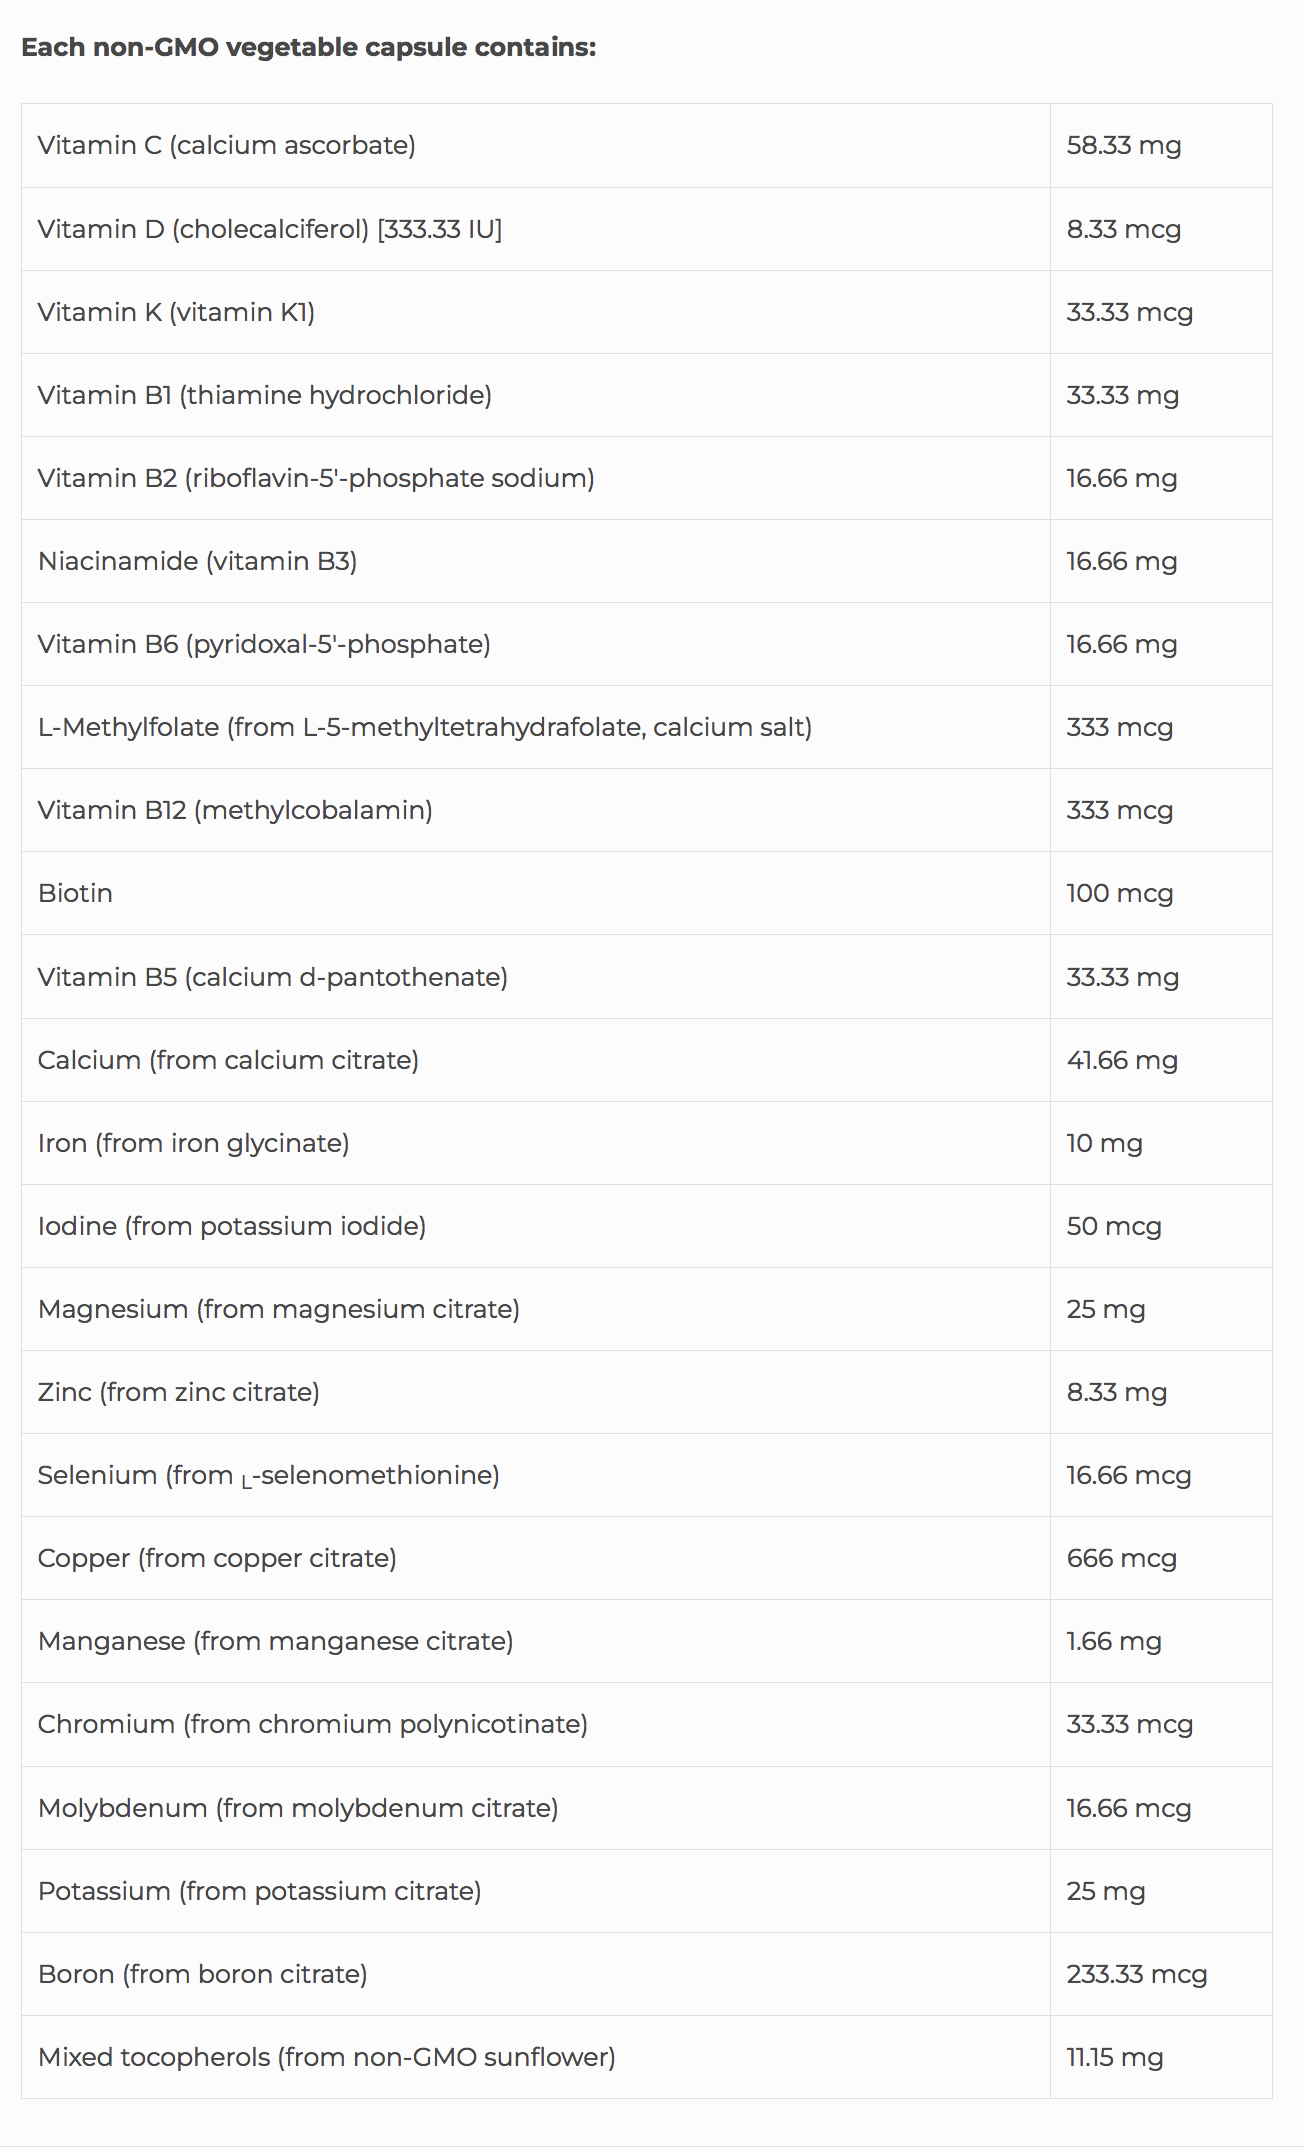Click the Vitamin B2 riboflavin-5'-phosphate sodium row

(316, 478)
